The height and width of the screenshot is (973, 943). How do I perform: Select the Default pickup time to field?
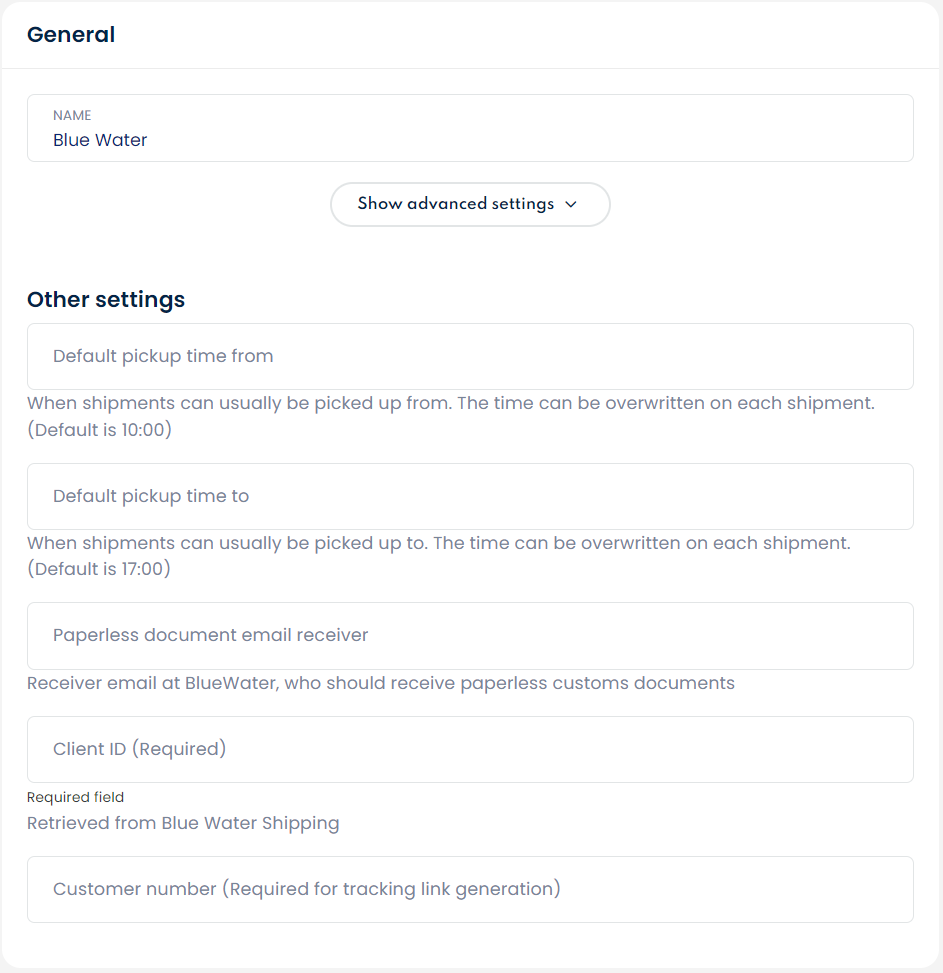click(x=470, y=496)
